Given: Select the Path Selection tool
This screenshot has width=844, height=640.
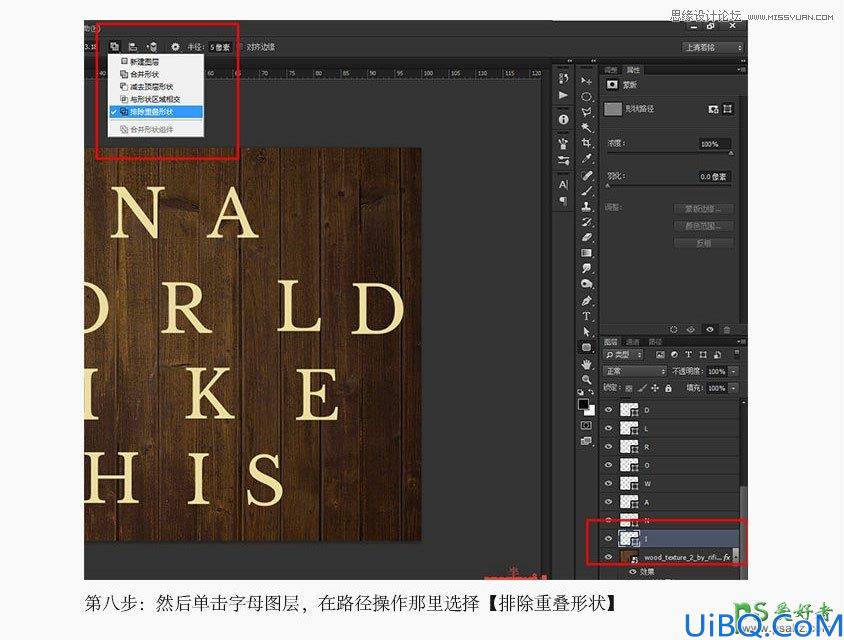Looking at the screenshot, I should pos(586,332).
